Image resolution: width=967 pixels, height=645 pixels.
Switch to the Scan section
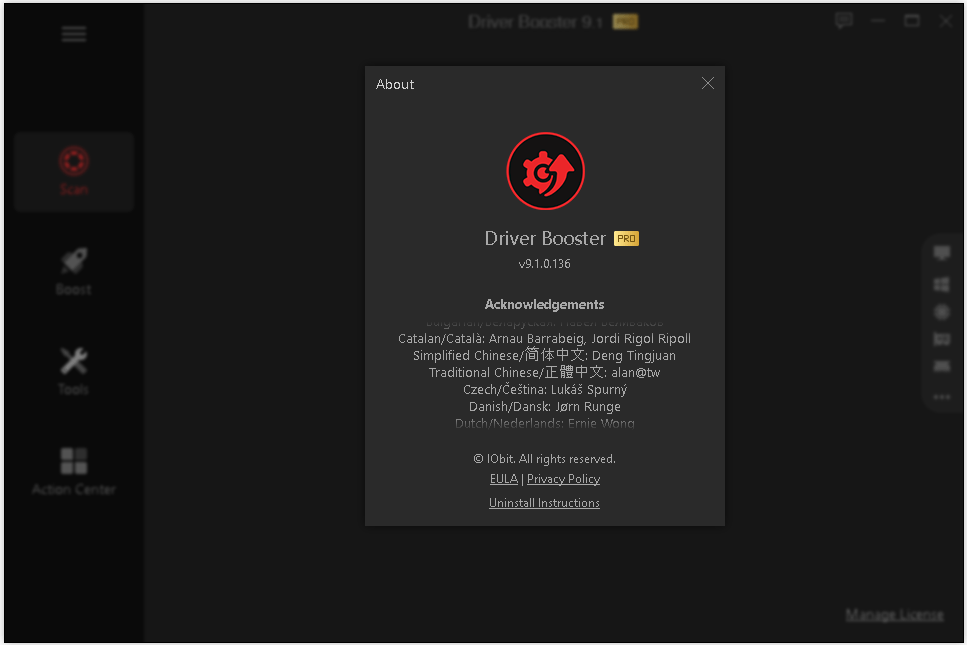click(x=73, y=171)
